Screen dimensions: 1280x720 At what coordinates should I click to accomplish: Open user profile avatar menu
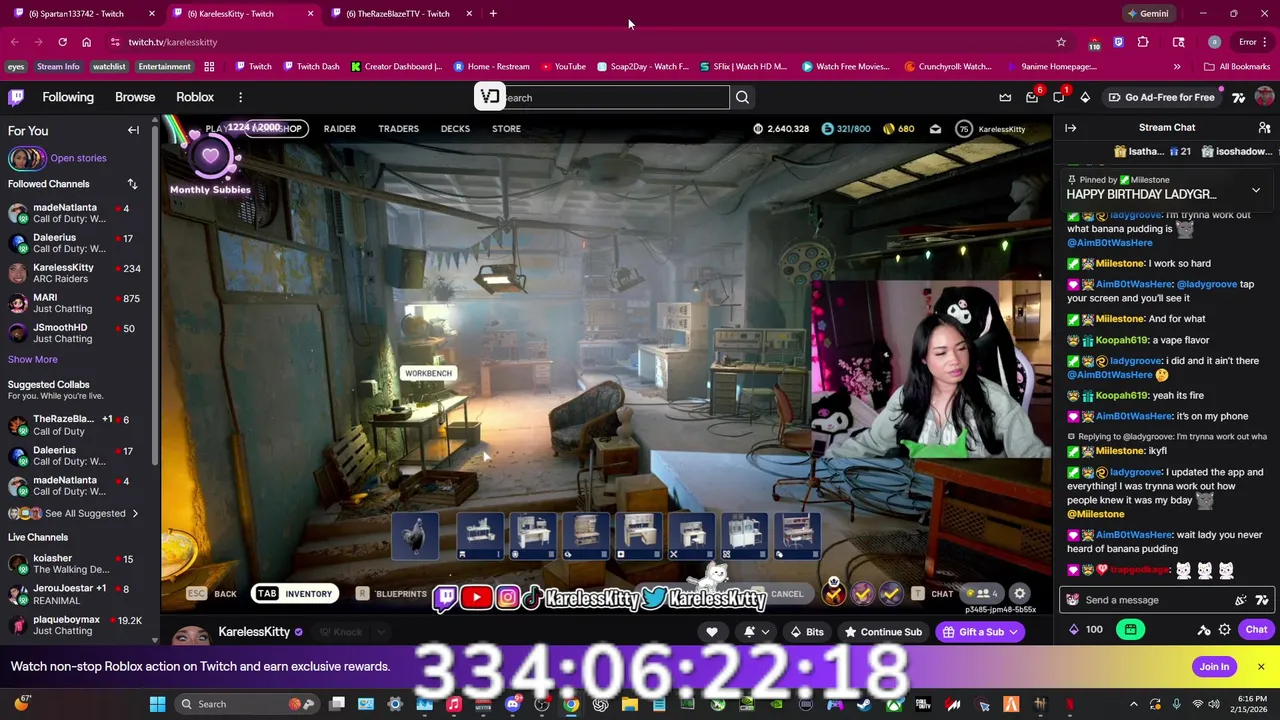1265,97
